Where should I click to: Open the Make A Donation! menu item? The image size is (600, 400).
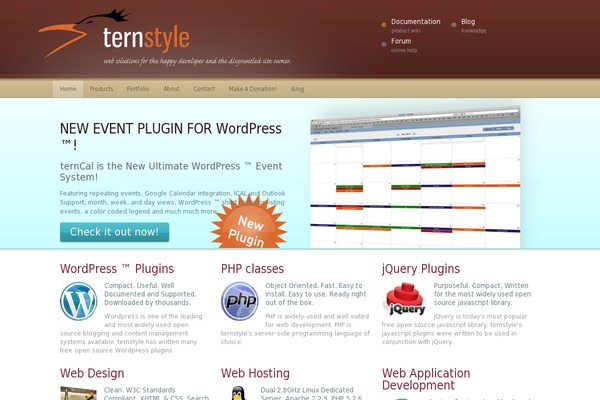[x=253, y=89]
